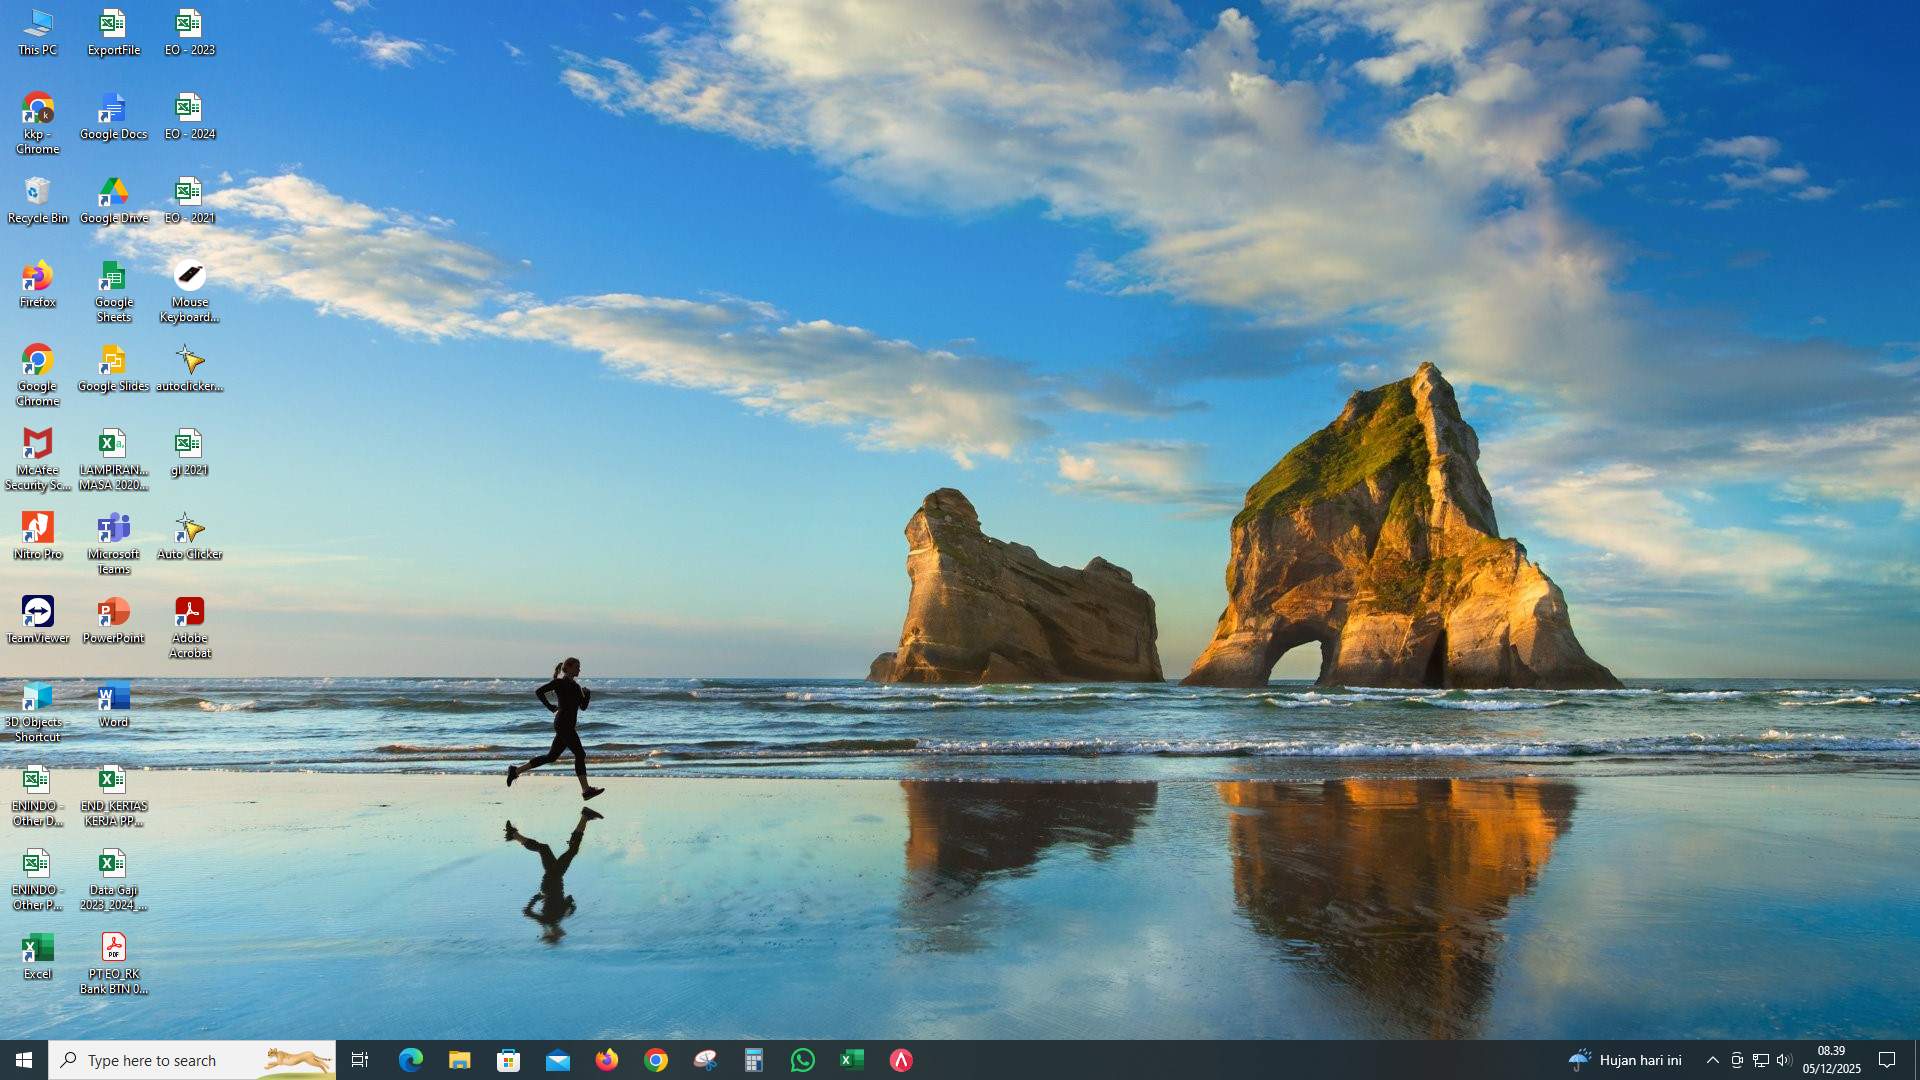Launch WhatsApp from the taskbar
1920x1080 pixels.
tap(804, 1060)
